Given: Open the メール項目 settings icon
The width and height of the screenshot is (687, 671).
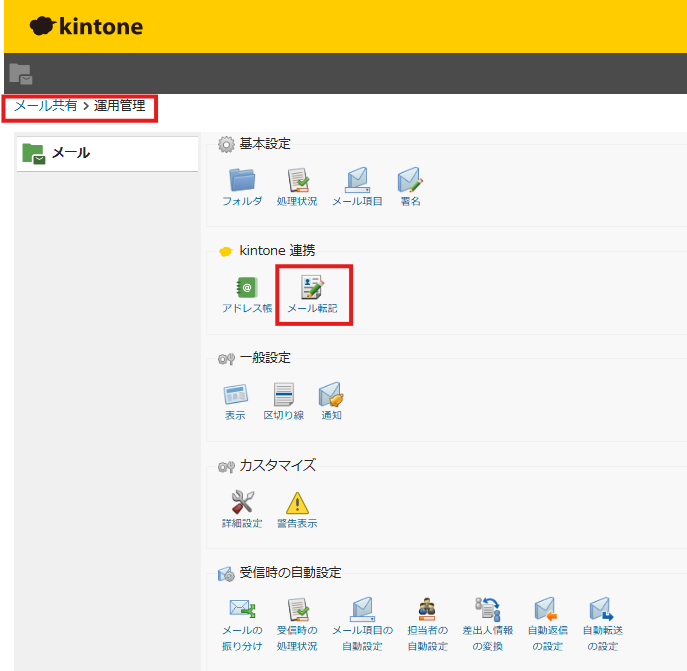Looking at the screenshot, I should (x=358, y=180).
